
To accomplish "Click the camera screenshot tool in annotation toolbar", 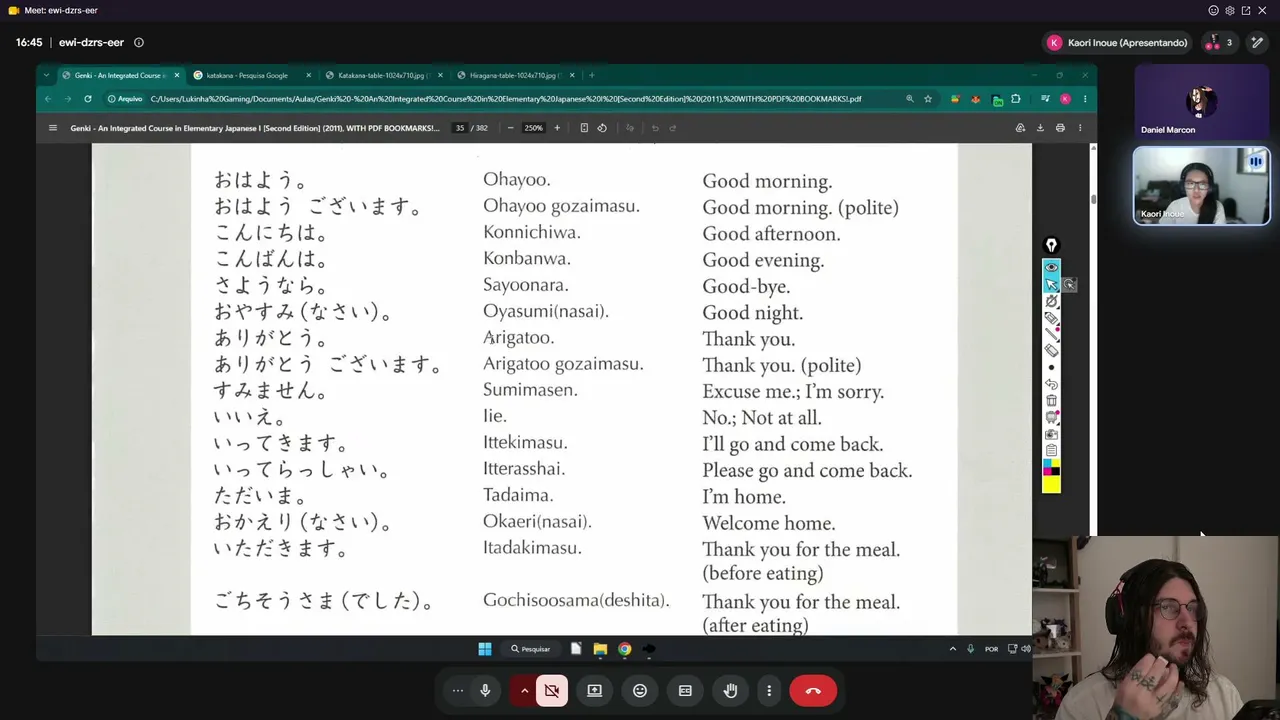I will pyautogui.click(x=1051, y=434).
